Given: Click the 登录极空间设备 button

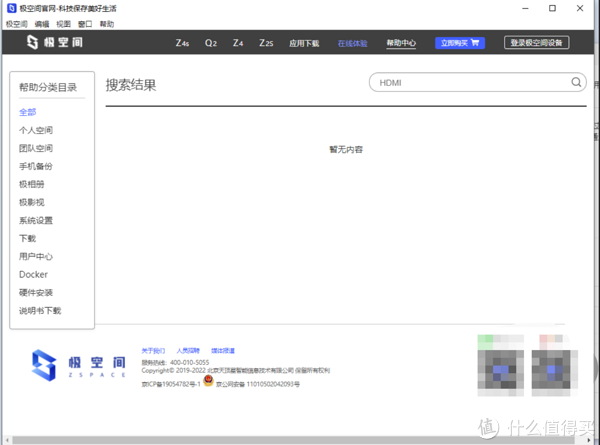Looking at the screenshot, I should [536, 42].
